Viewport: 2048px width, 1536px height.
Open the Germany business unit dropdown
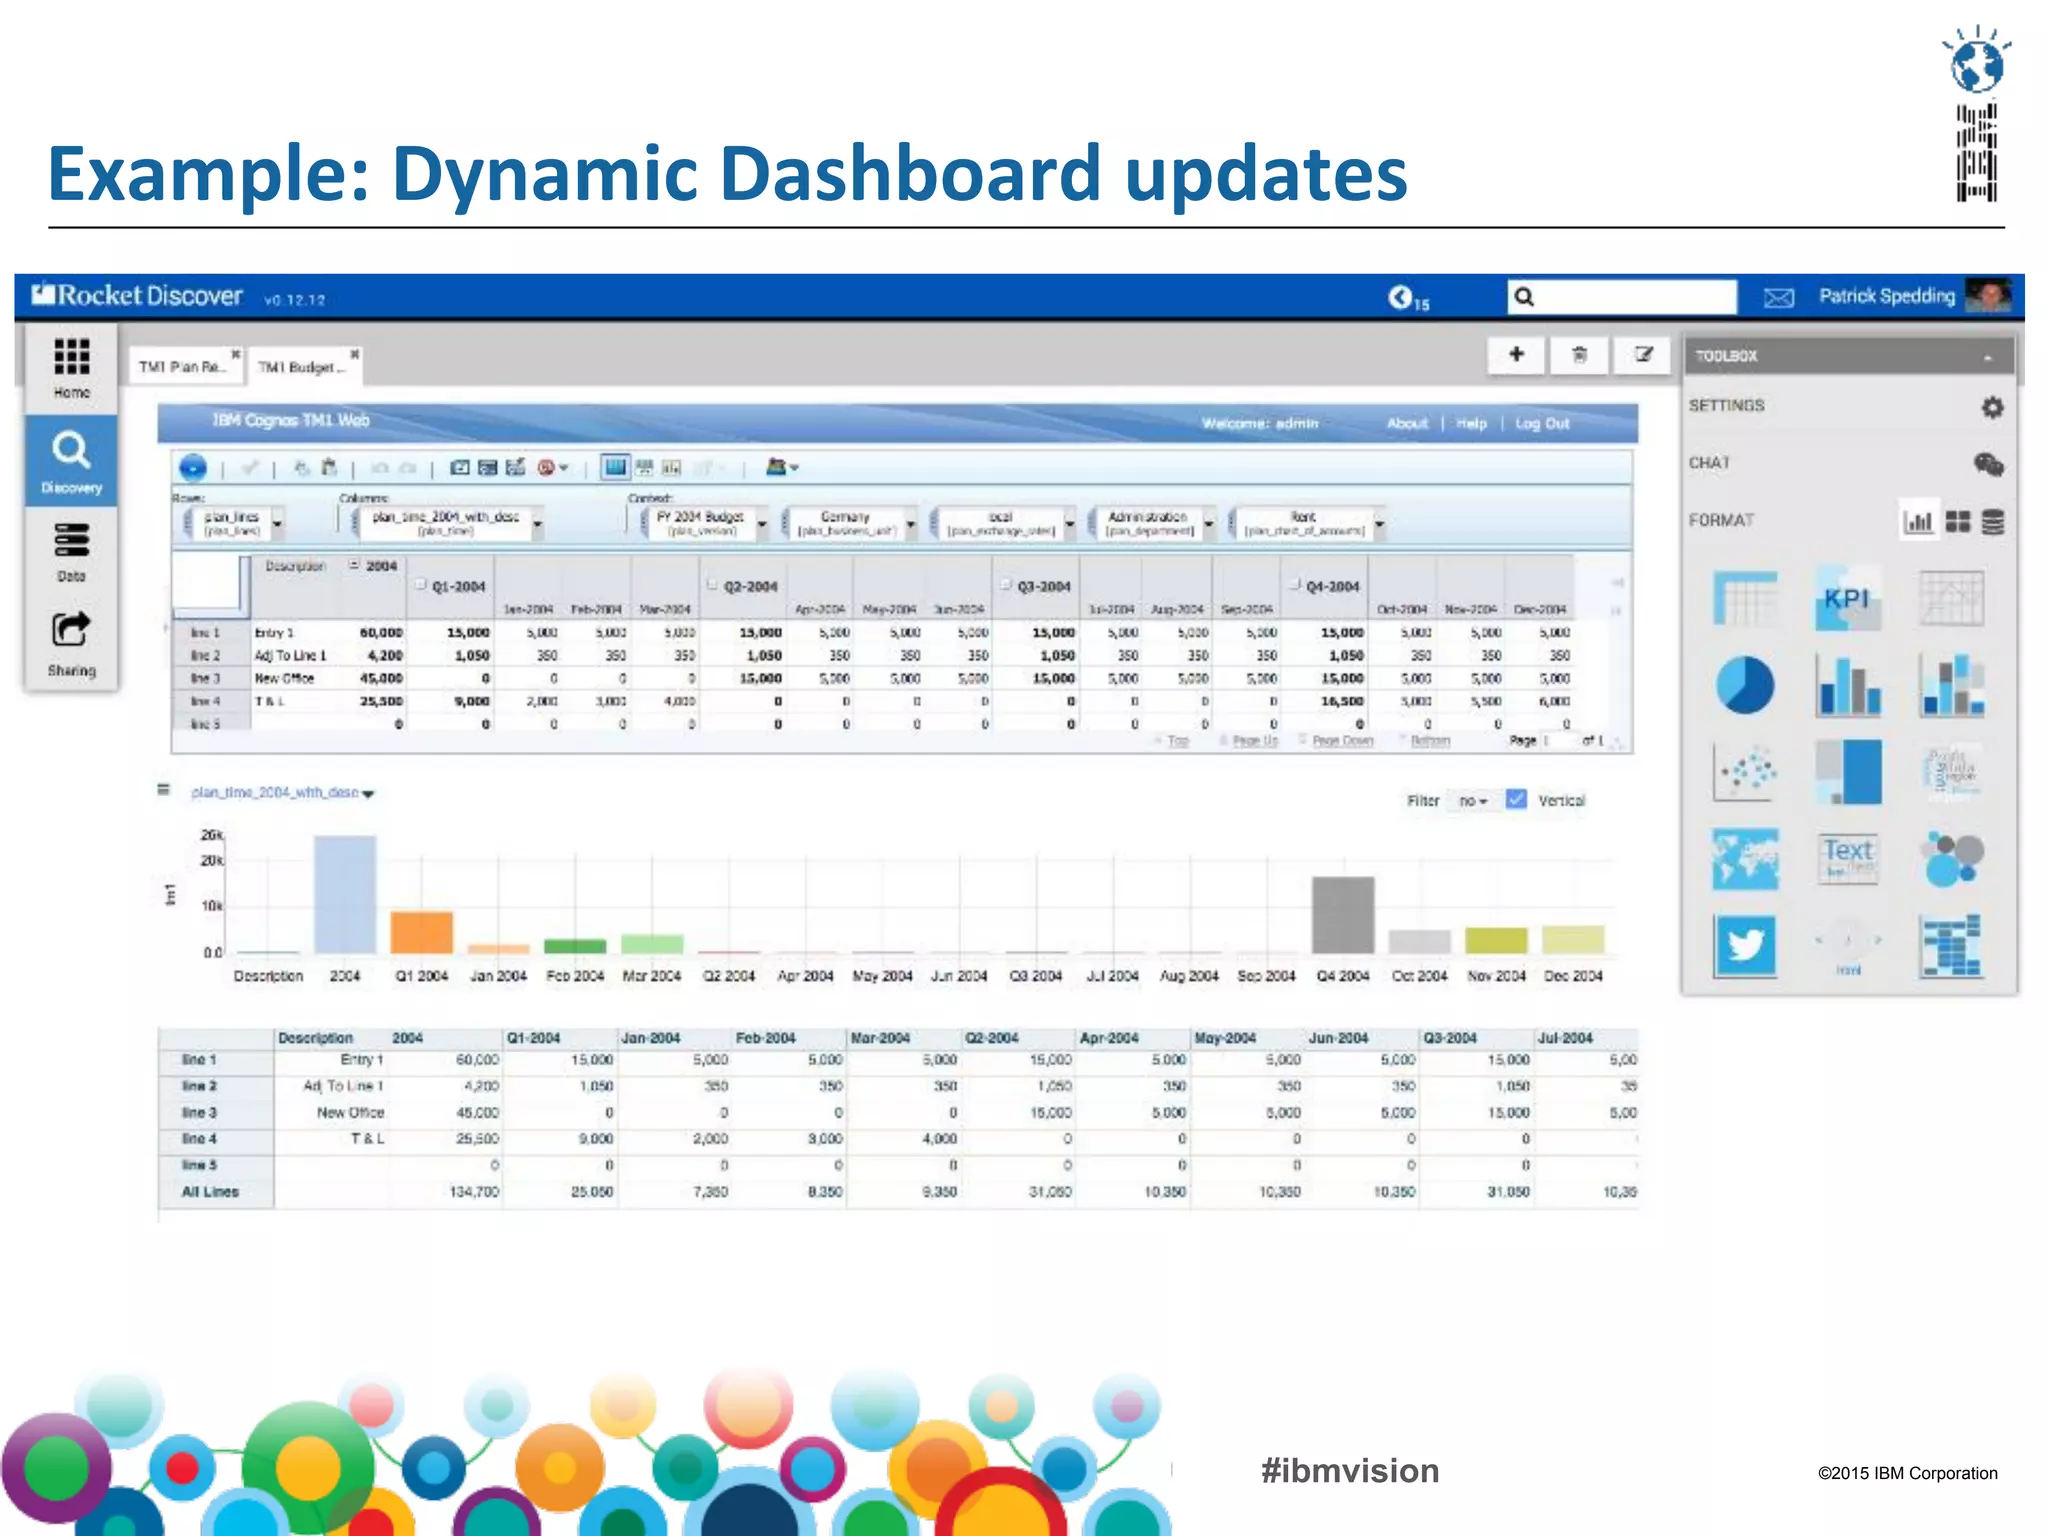pyautogui.click(x=911, y=523)
